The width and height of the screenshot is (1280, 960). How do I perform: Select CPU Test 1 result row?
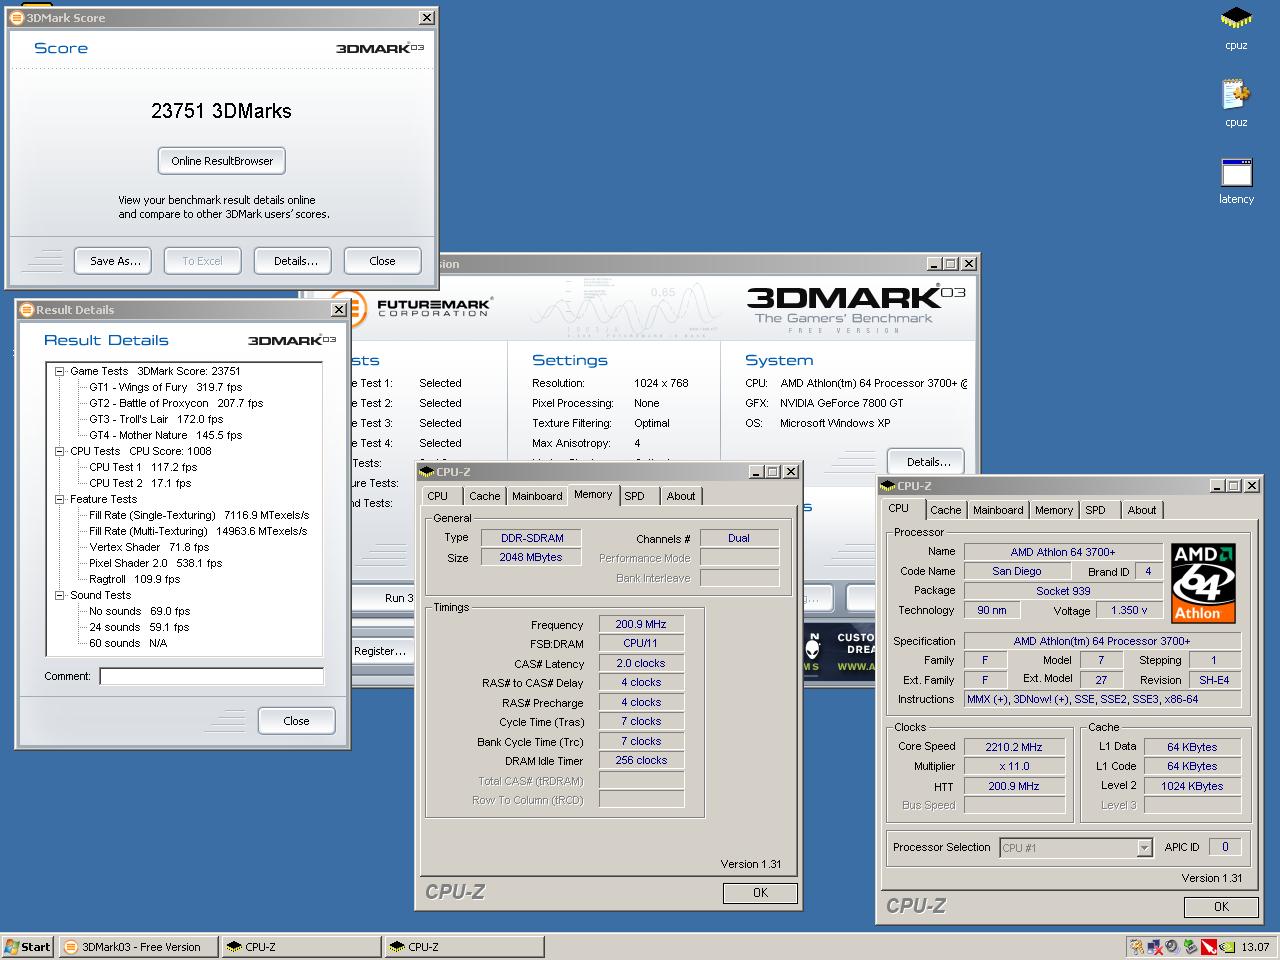143,467
